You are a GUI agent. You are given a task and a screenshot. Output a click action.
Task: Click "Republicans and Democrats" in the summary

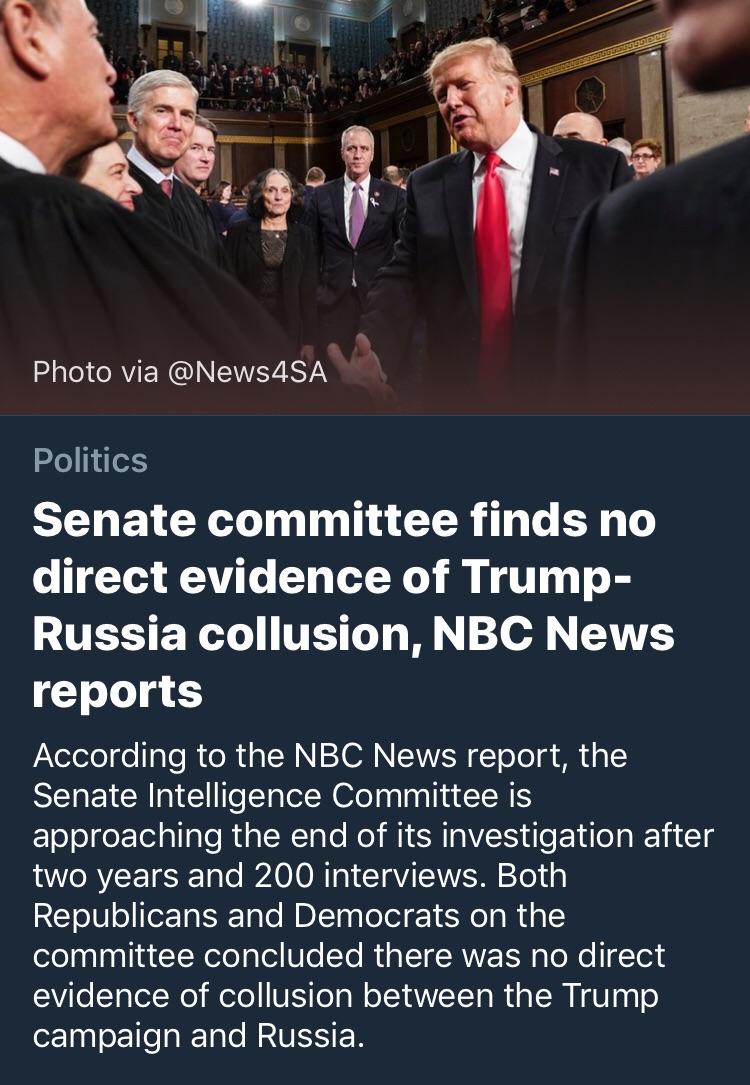pyautogui.click(x=246, y=915)
